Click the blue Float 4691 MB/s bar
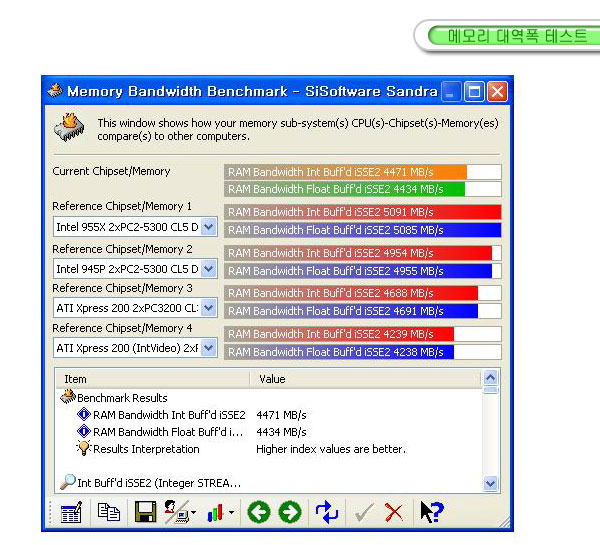This screenshot has height=545, width=600. pos(351,311)
